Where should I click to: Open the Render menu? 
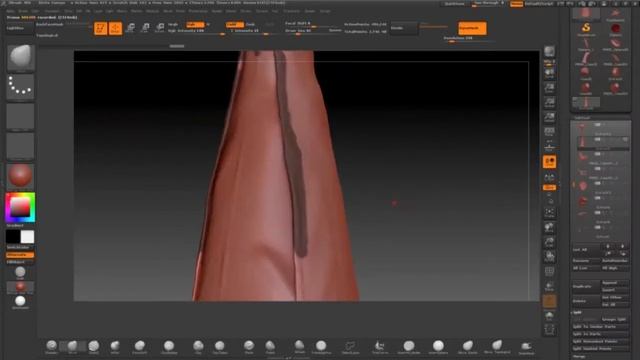coord(217,11)
